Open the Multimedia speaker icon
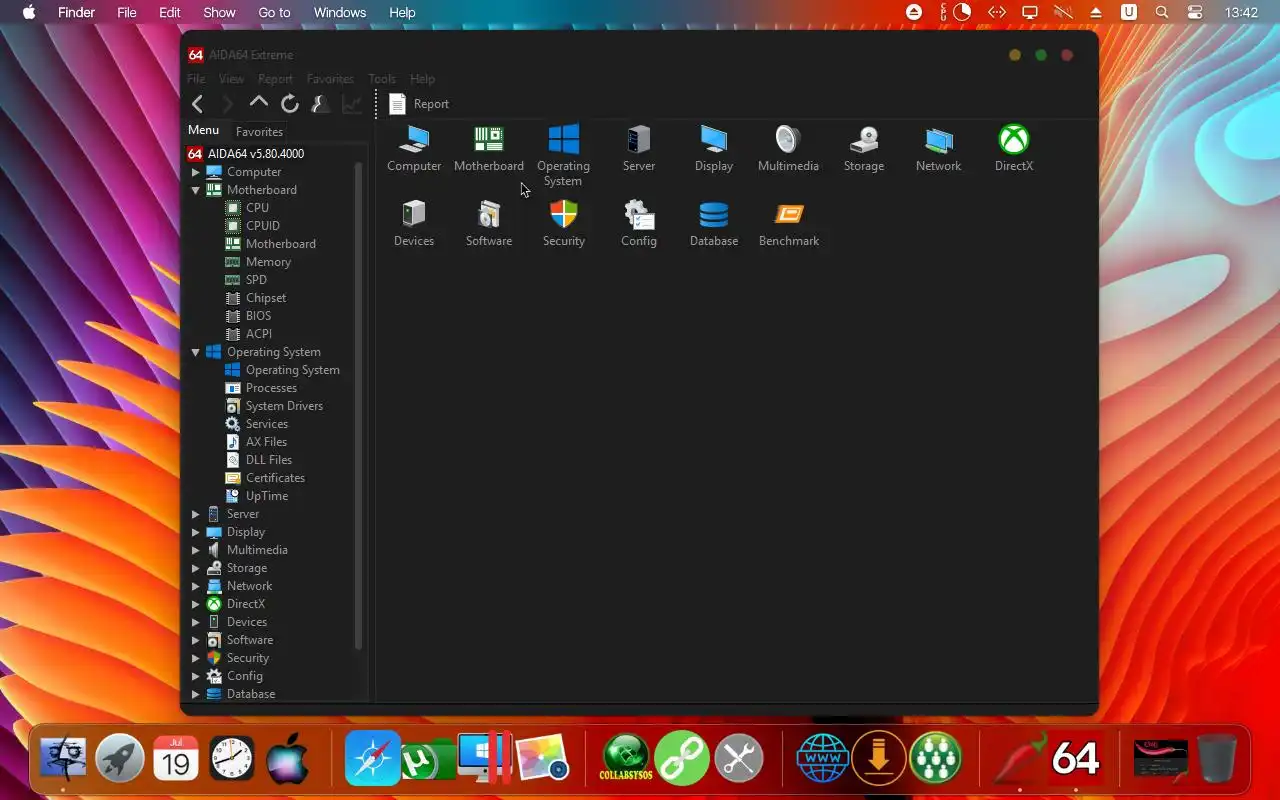The height and width of the screenshot is (800, 1280). 788,140
